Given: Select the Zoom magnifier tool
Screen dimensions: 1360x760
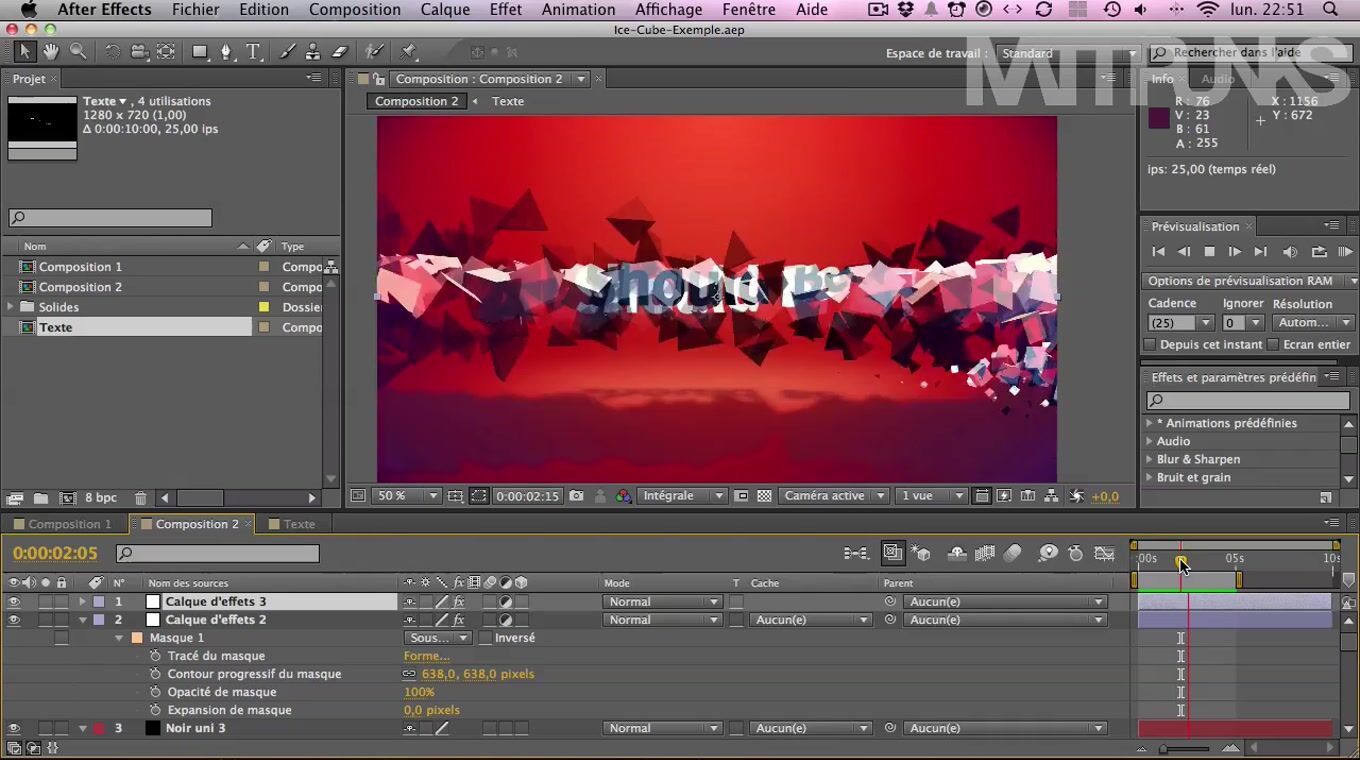Looking at the screenshot, I should [77, 52].
